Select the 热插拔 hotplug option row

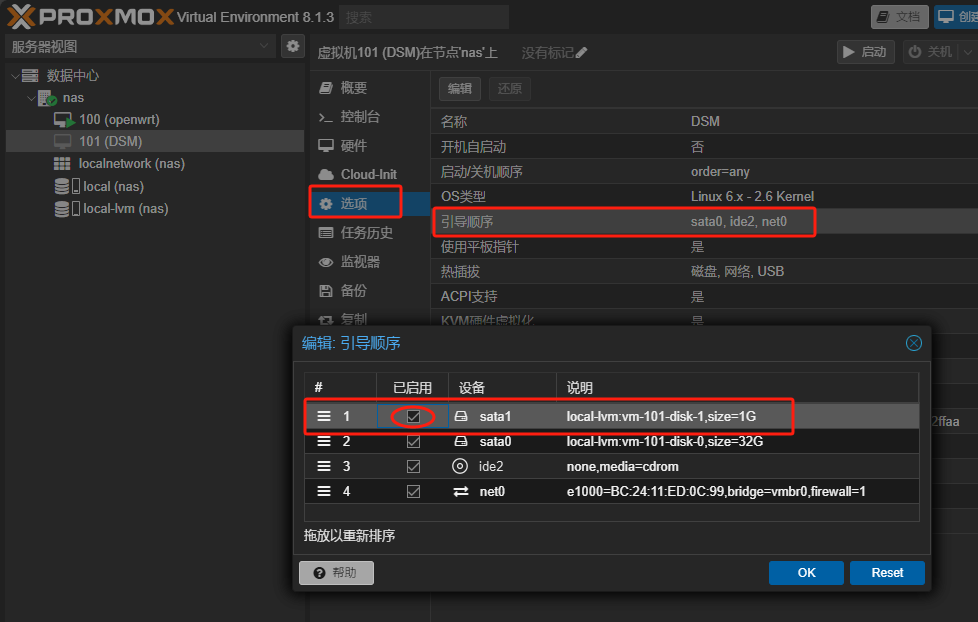(704, 271)
